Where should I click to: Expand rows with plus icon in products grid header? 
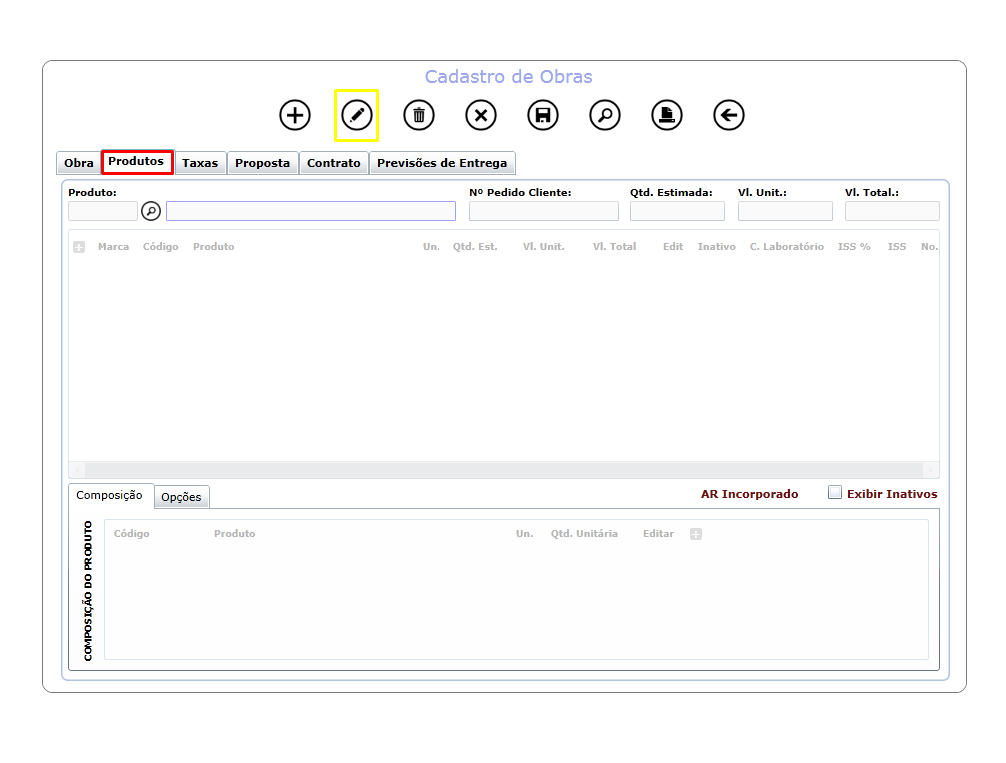[79, 247]
